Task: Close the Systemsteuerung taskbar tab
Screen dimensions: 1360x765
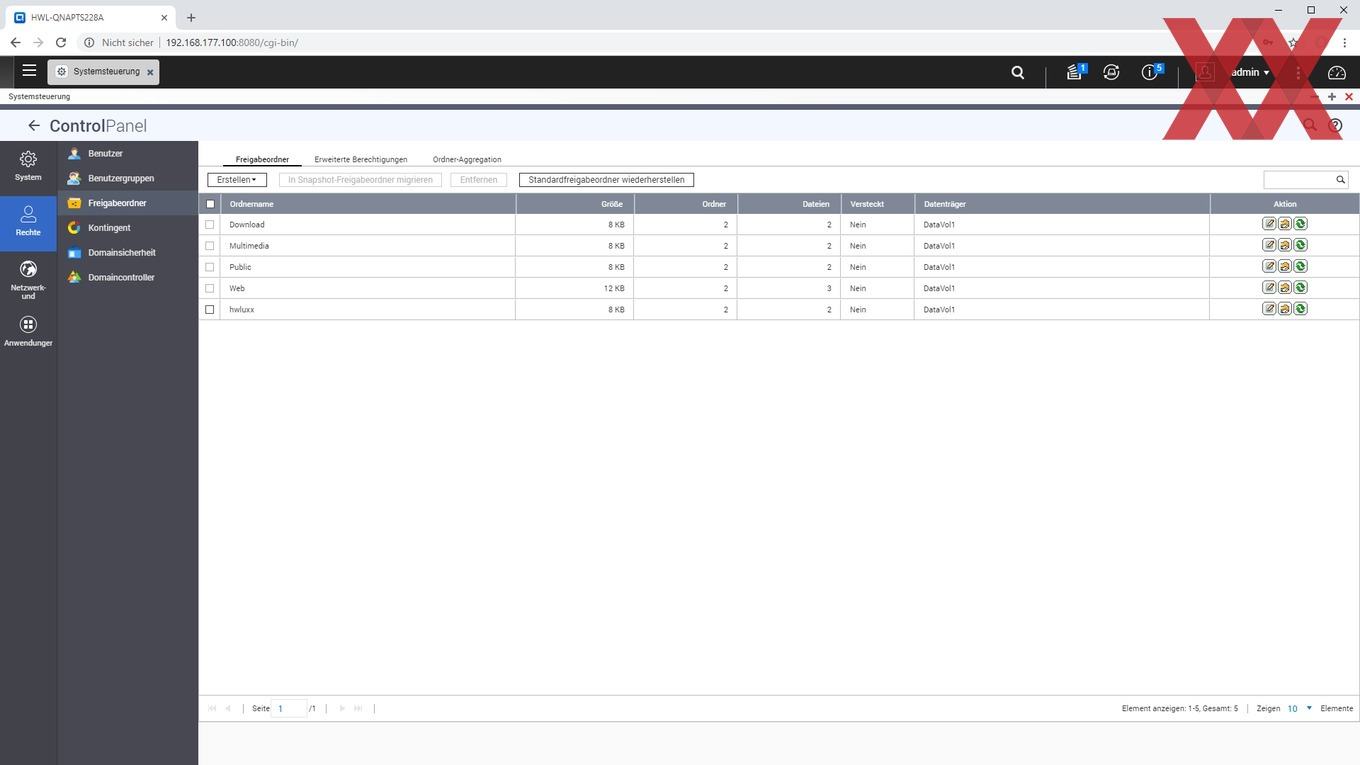Action: point(151,72)
